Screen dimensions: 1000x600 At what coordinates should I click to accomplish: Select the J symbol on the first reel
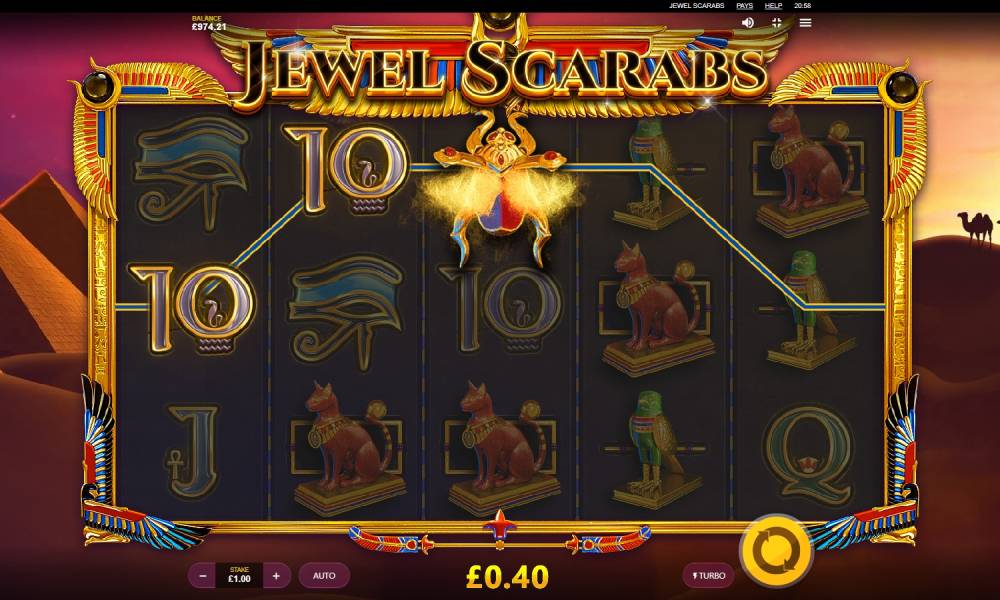[191, 451]
